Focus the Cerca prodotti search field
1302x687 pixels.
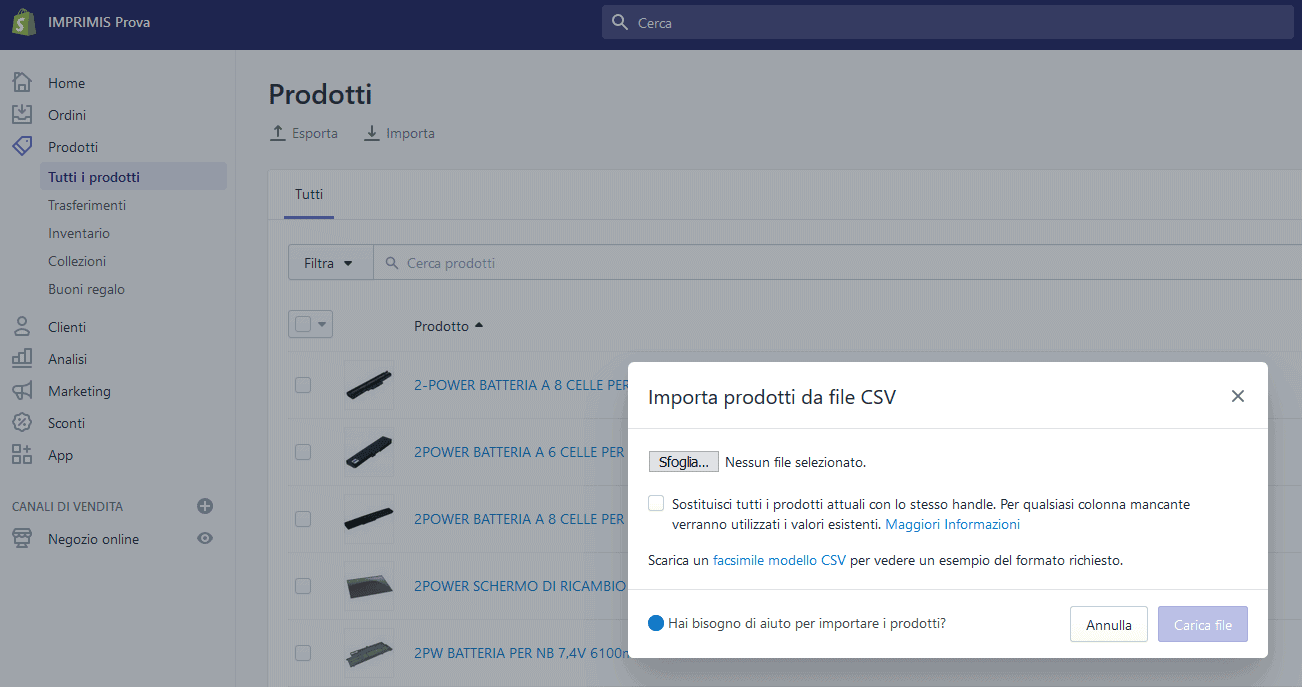tap(838, 263)
